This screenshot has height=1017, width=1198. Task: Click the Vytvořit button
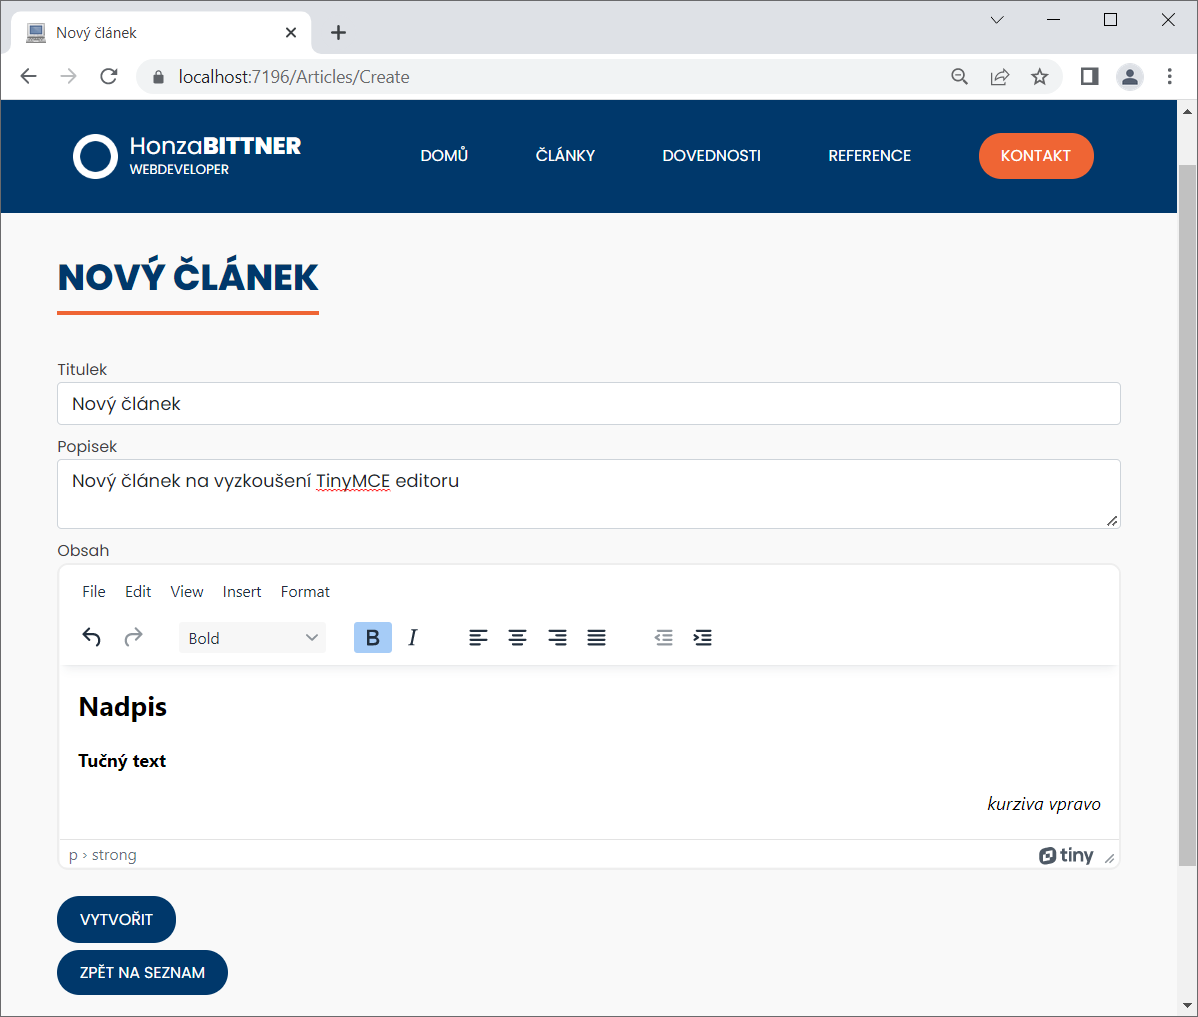(116, 920)
